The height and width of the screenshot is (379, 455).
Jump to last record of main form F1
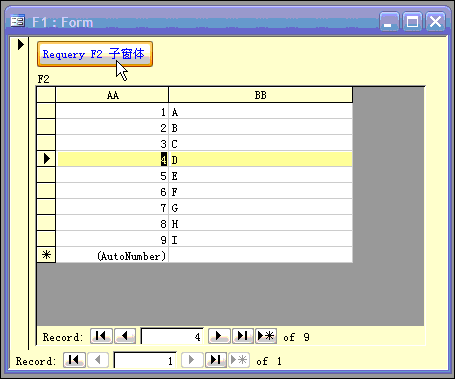pyautogui.click(x=216, y=360)
